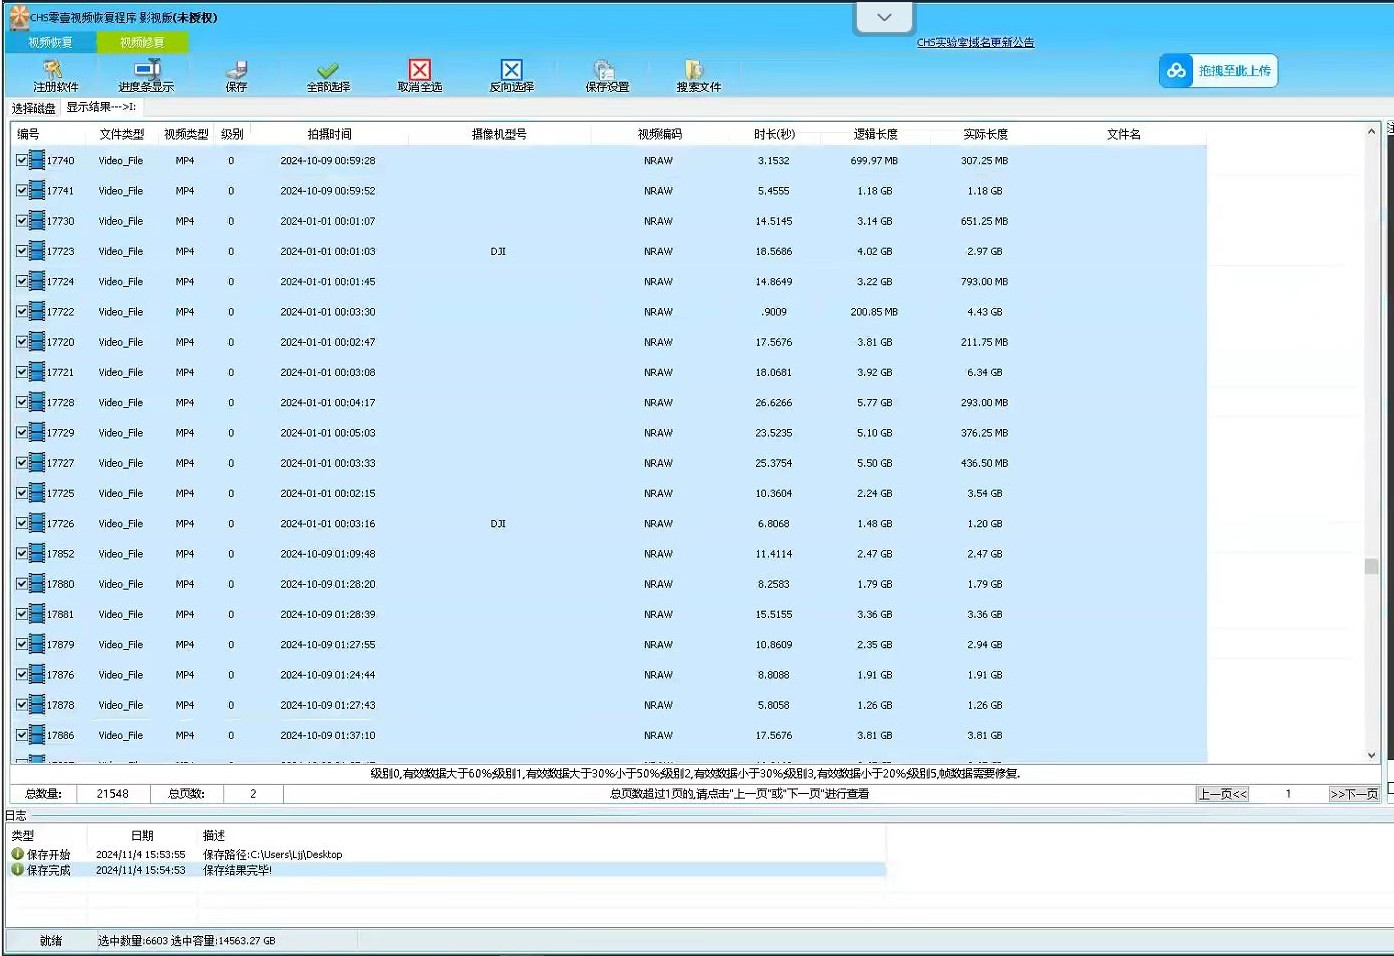
Task: Click the film icon of file 17741
Action: [x=37, y=190]
